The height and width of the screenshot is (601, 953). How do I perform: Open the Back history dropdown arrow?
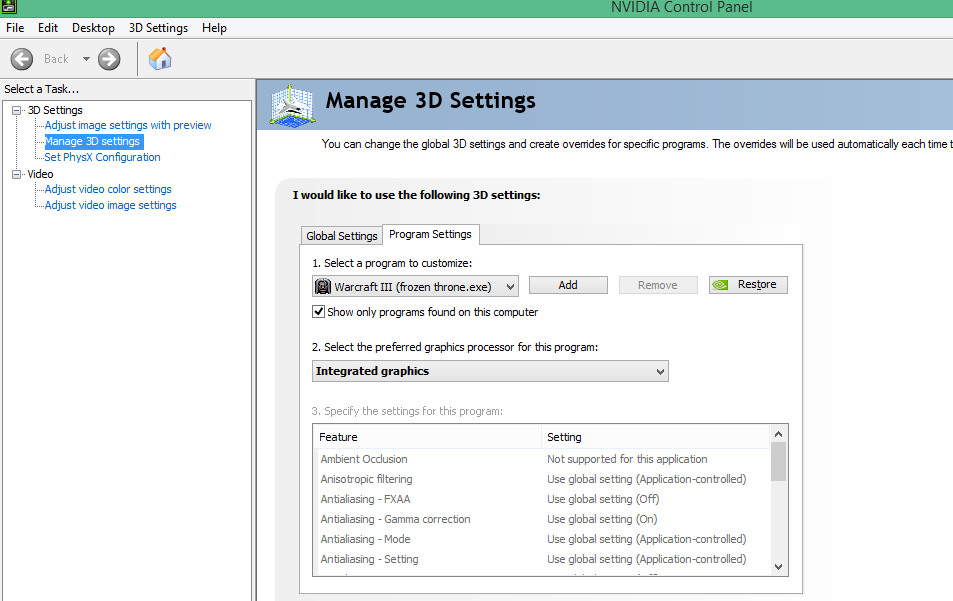(86, 59)
